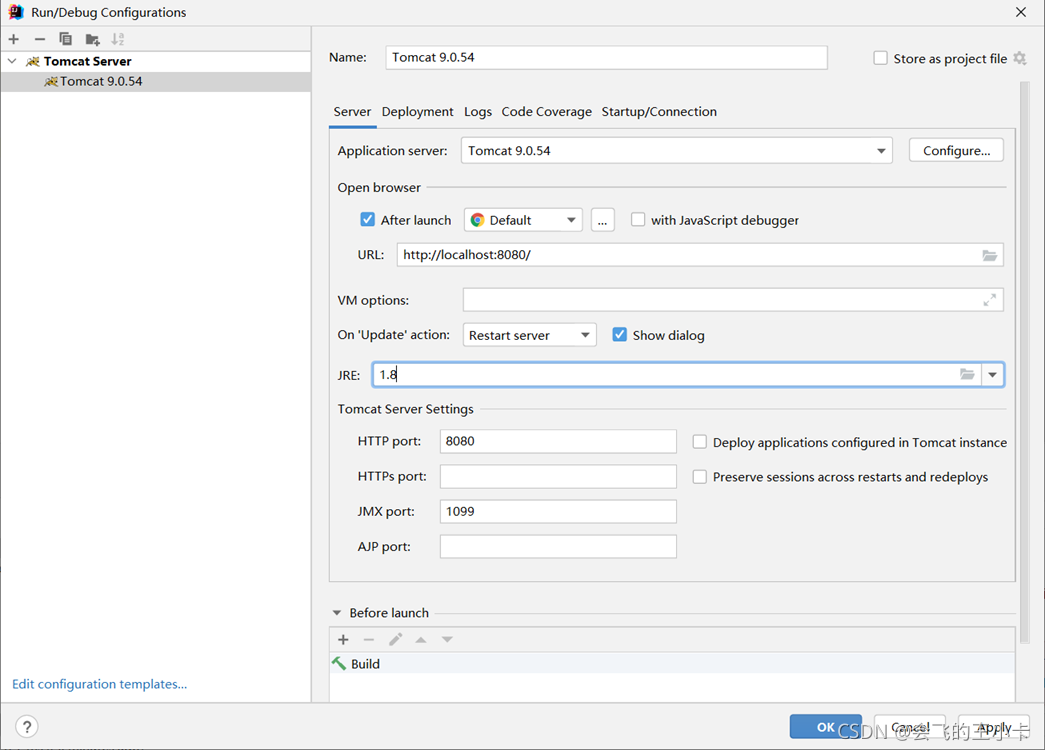Create new configuration folder

tap(93, 39)
